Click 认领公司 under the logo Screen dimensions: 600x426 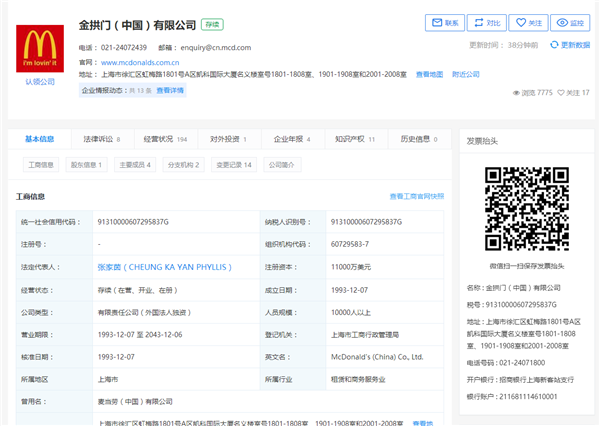click(x=40, y=82)
